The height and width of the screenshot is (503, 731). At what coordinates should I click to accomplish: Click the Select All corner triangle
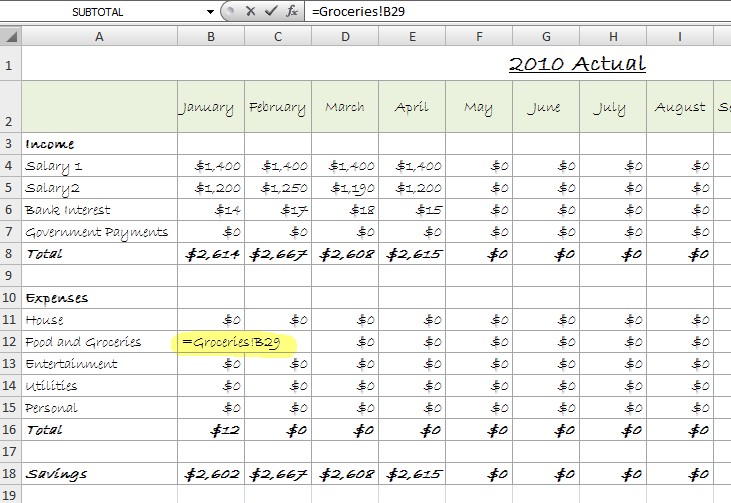click(10, 37)
